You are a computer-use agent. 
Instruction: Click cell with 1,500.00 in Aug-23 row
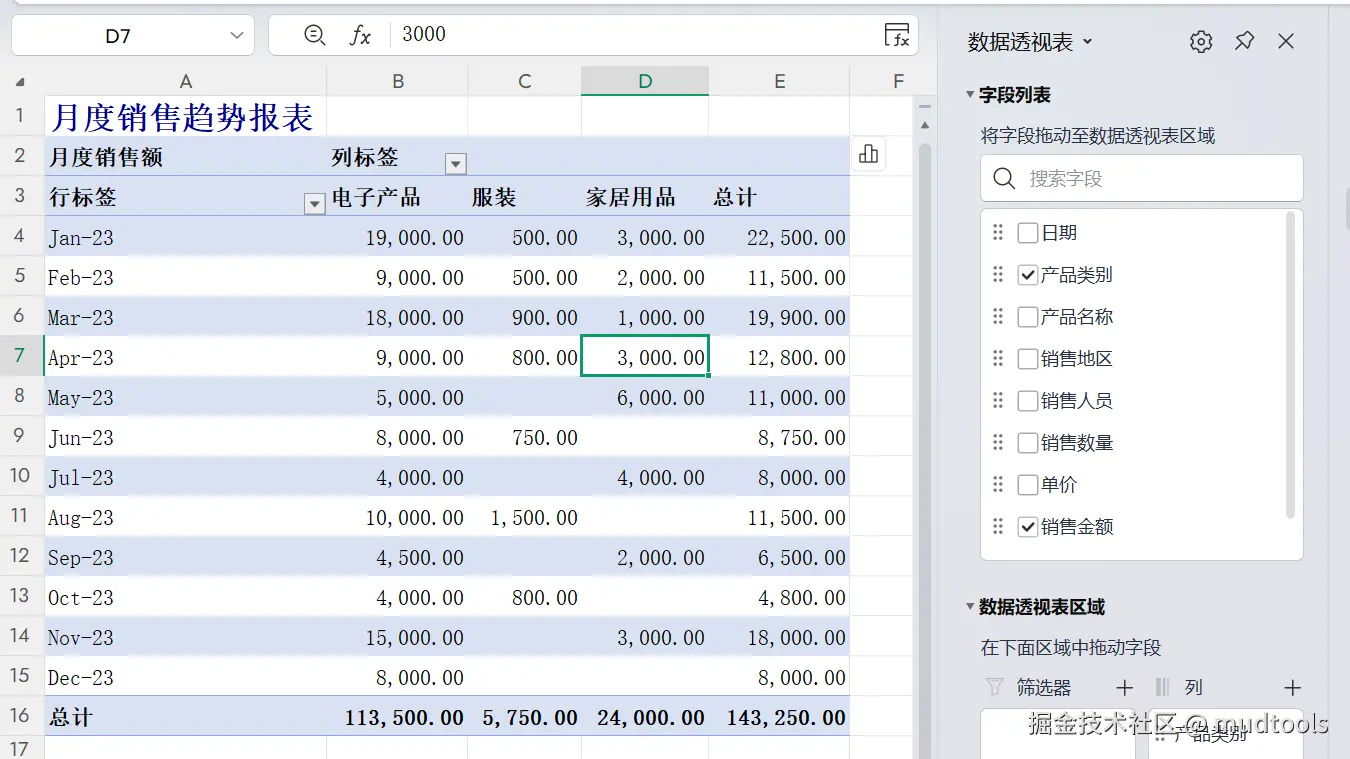524,517
